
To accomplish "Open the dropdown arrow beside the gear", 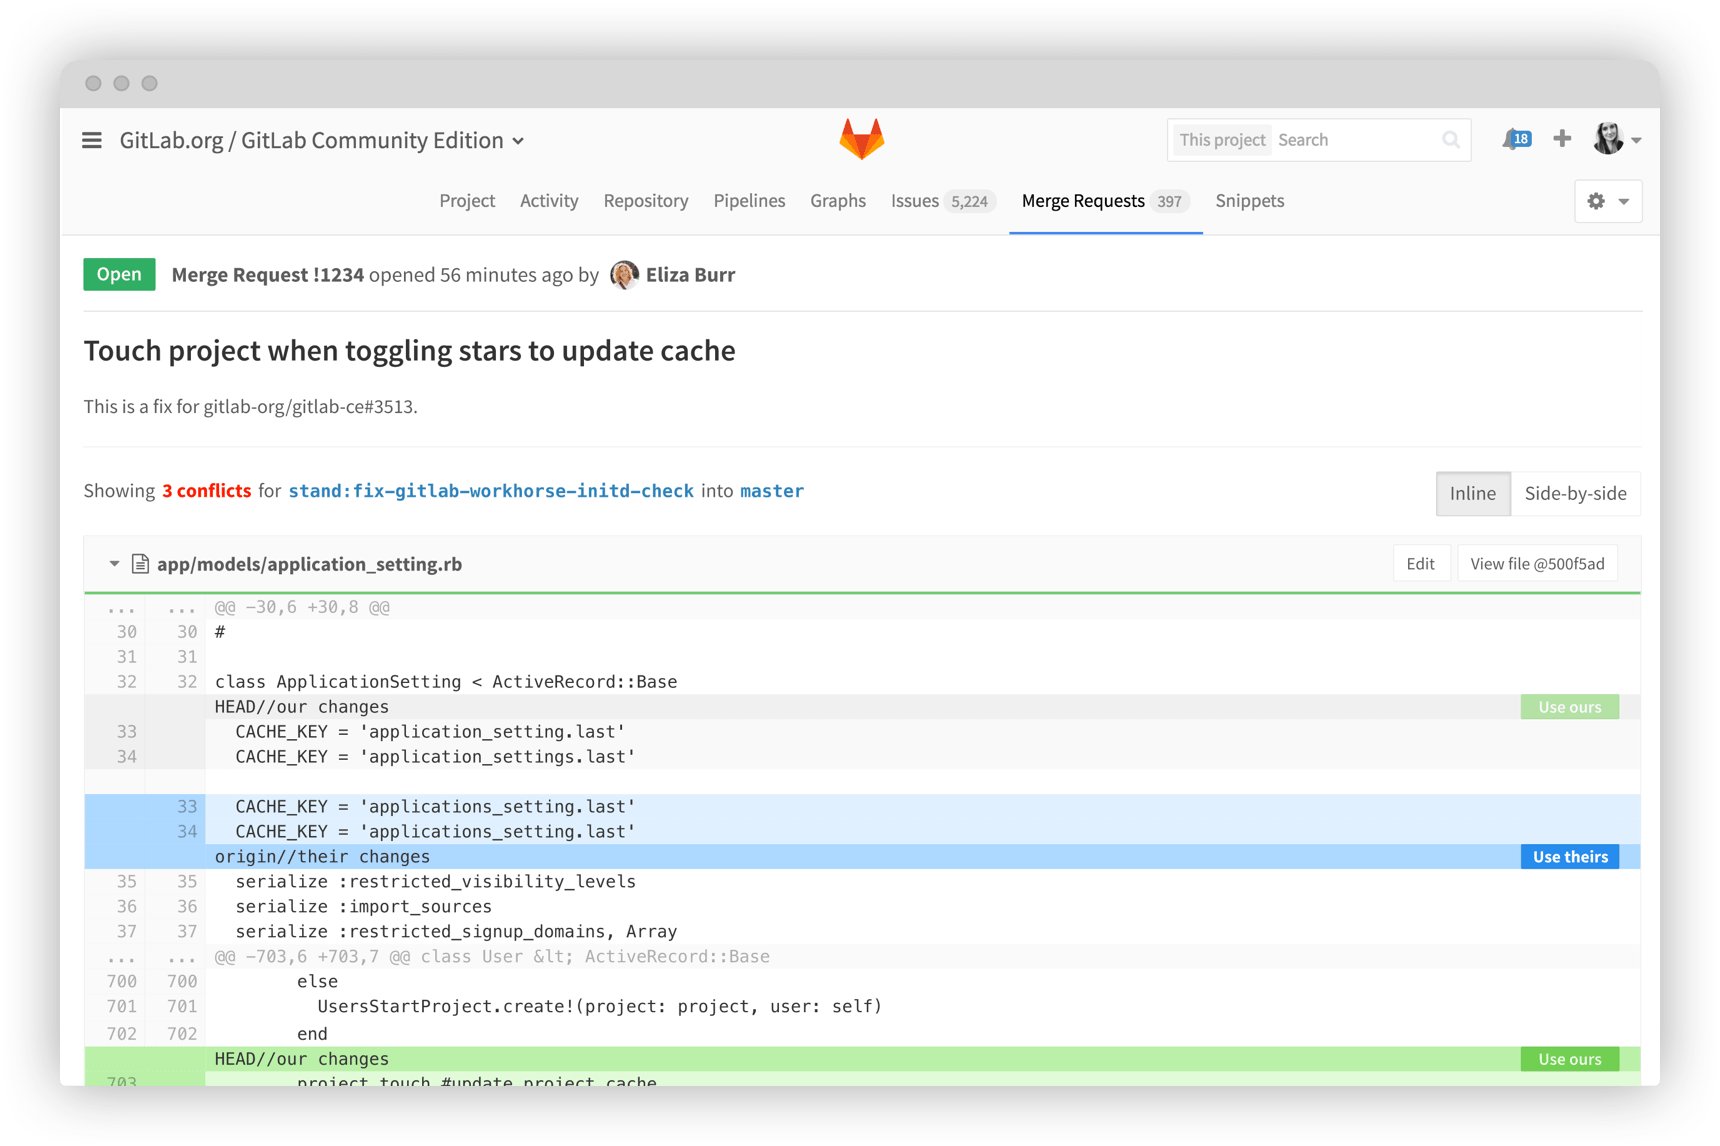I will (x=1624, y=202).
